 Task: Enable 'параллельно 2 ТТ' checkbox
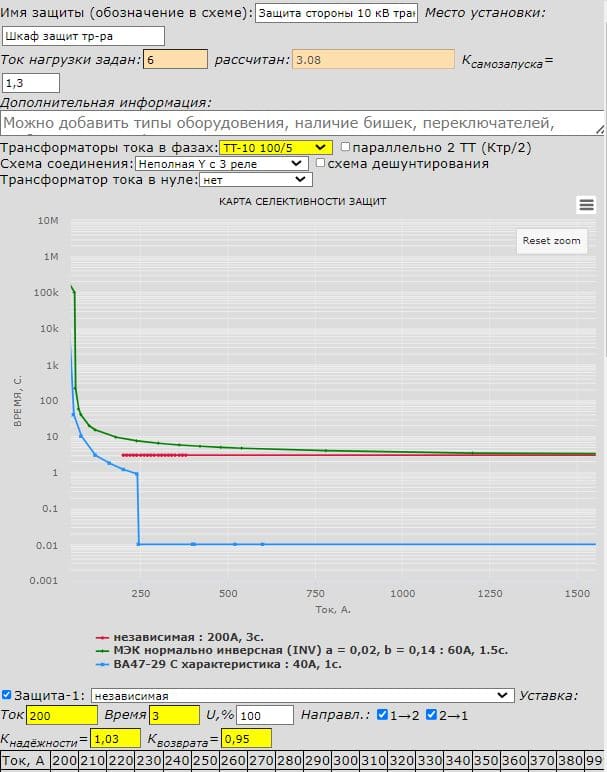[x=346, y=147]
